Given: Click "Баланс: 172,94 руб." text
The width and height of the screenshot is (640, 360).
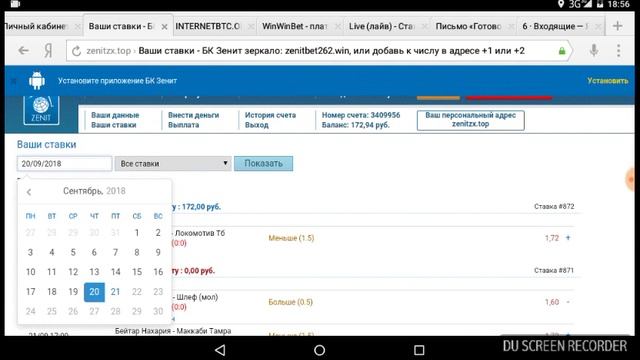Looking at the screenshot, I should [x=356, y=125].
